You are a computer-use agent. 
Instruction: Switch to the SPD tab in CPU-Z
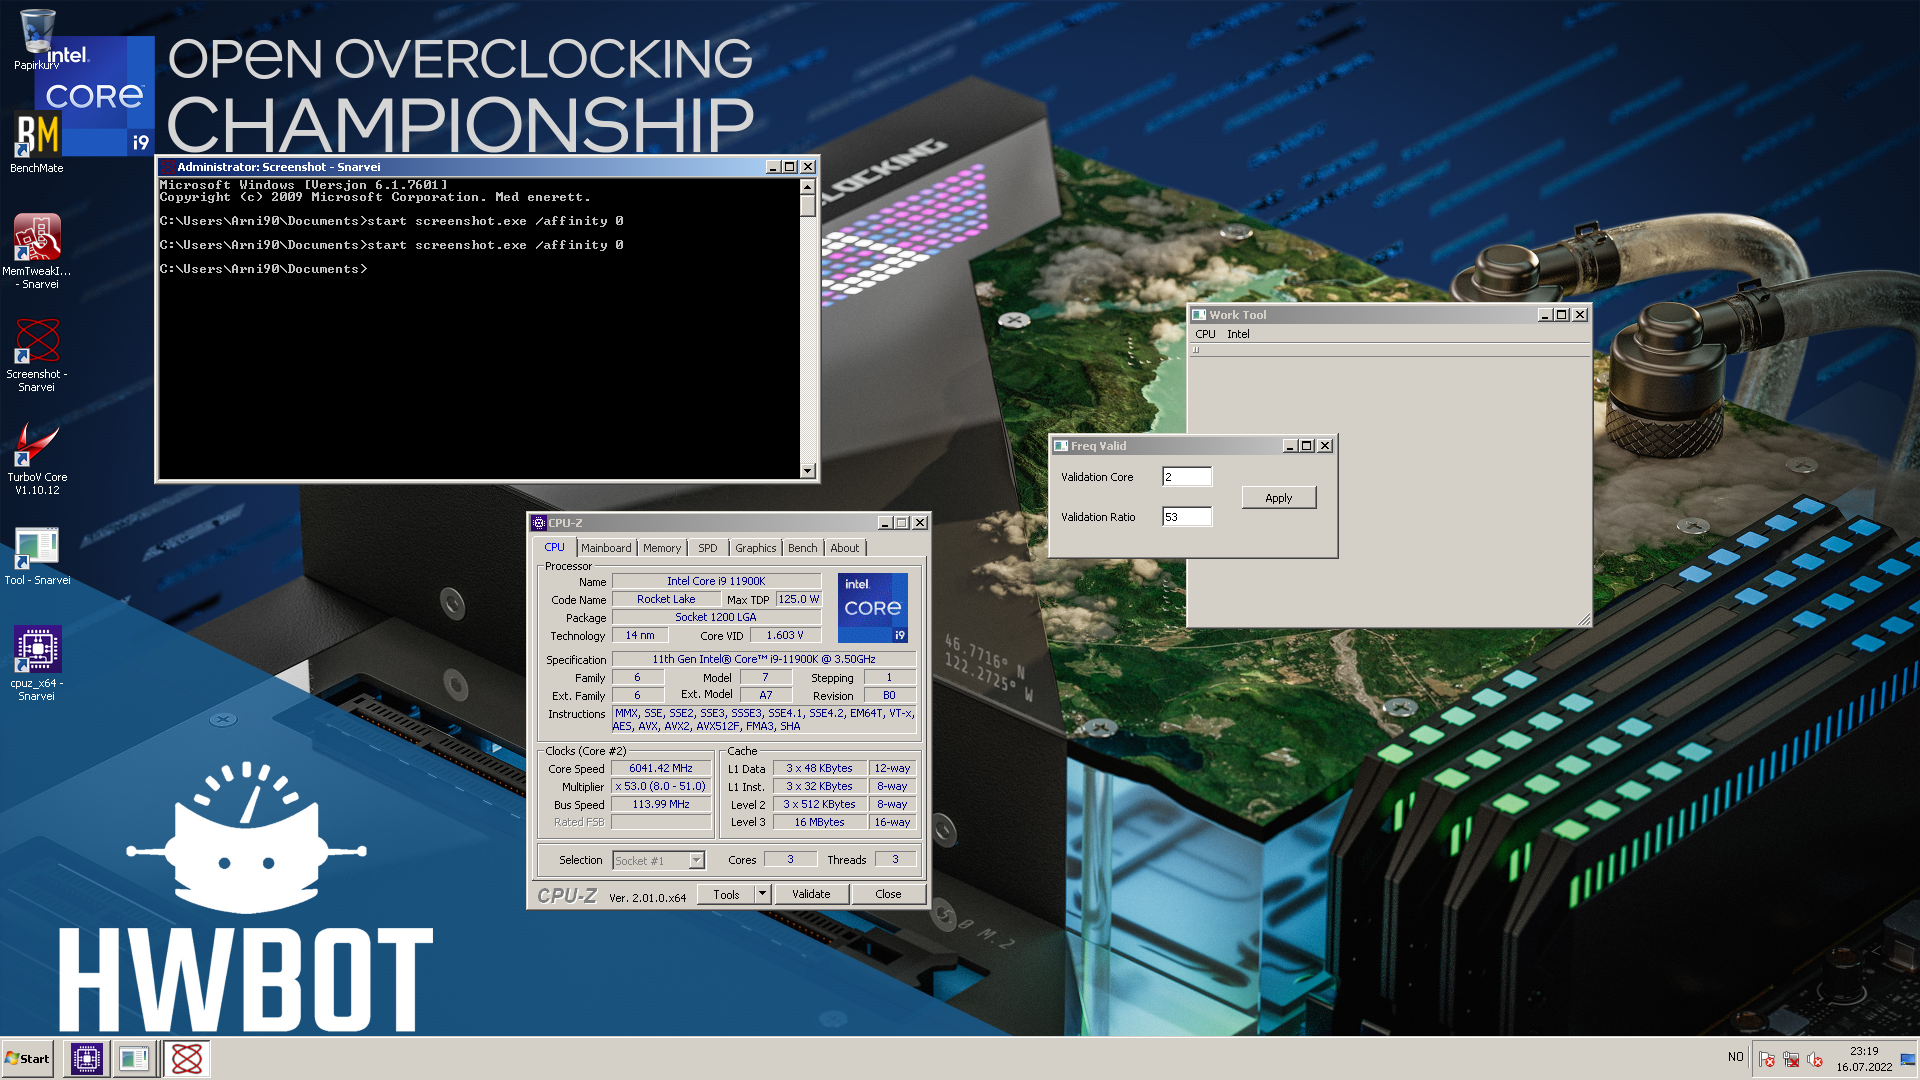(708, 548)
